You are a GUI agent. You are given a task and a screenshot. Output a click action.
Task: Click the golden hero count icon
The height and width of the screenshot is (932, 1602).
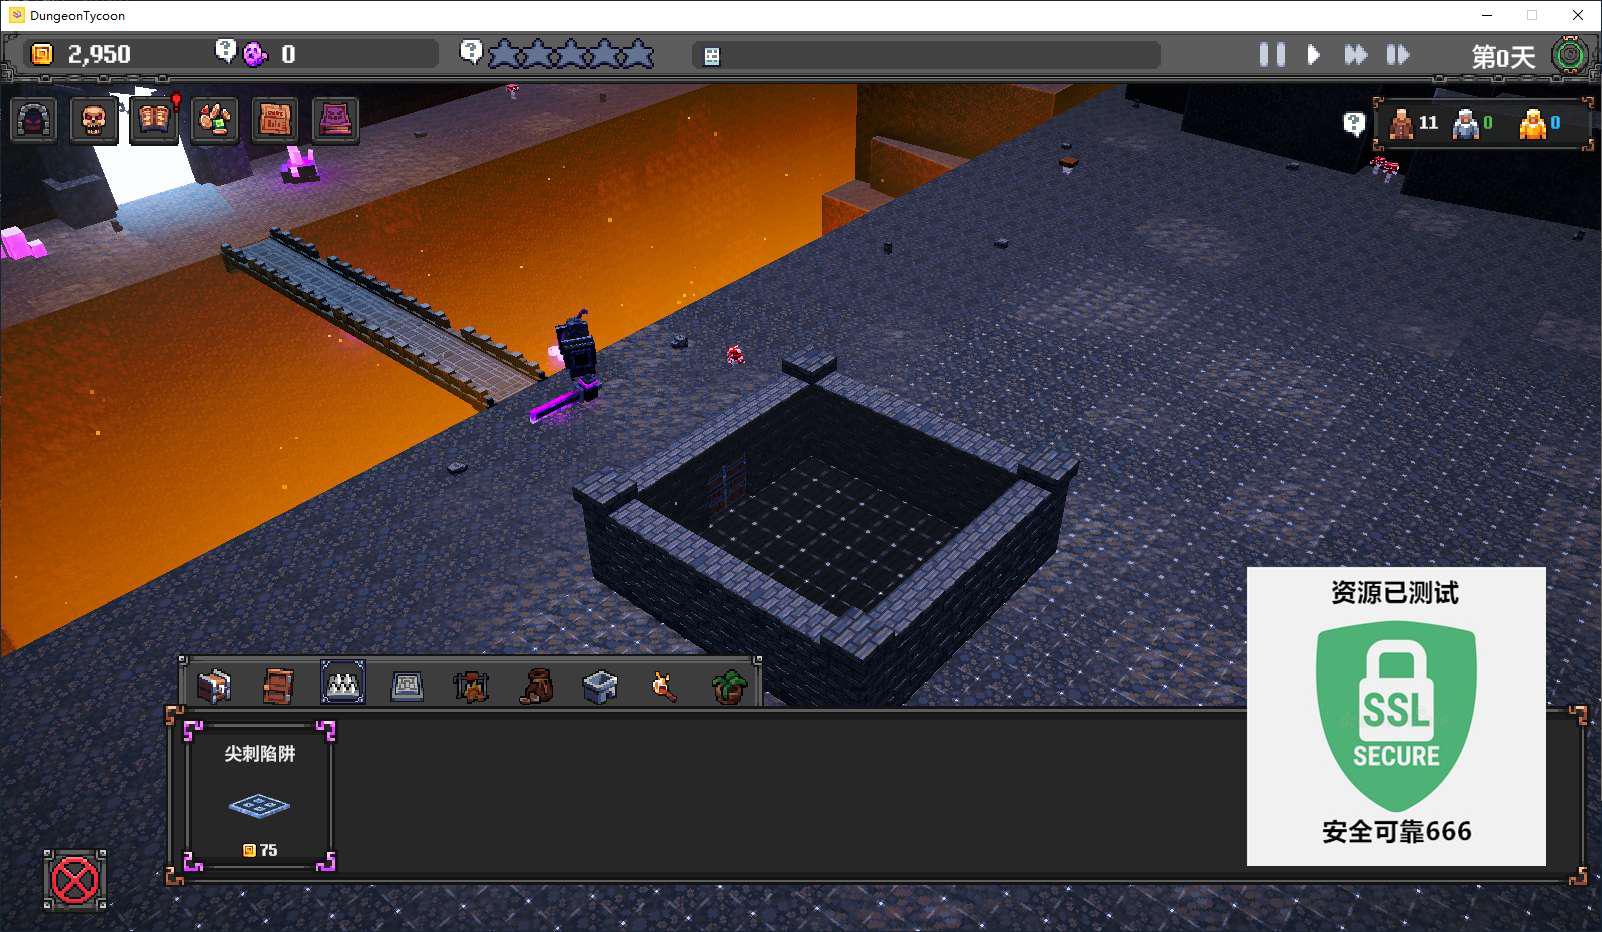point(1532,124)
